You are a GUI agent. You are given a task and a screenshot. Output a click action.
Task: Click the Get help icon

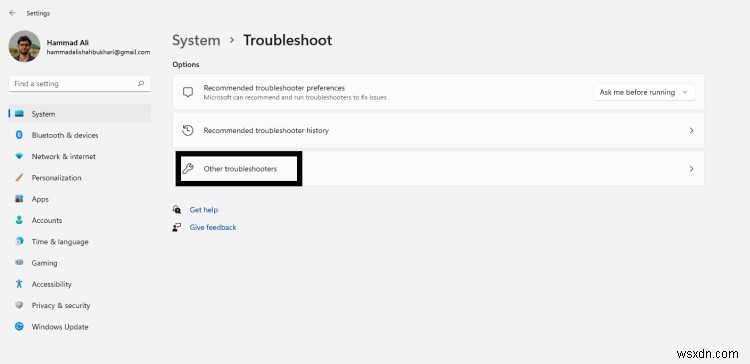pos(176,210)
